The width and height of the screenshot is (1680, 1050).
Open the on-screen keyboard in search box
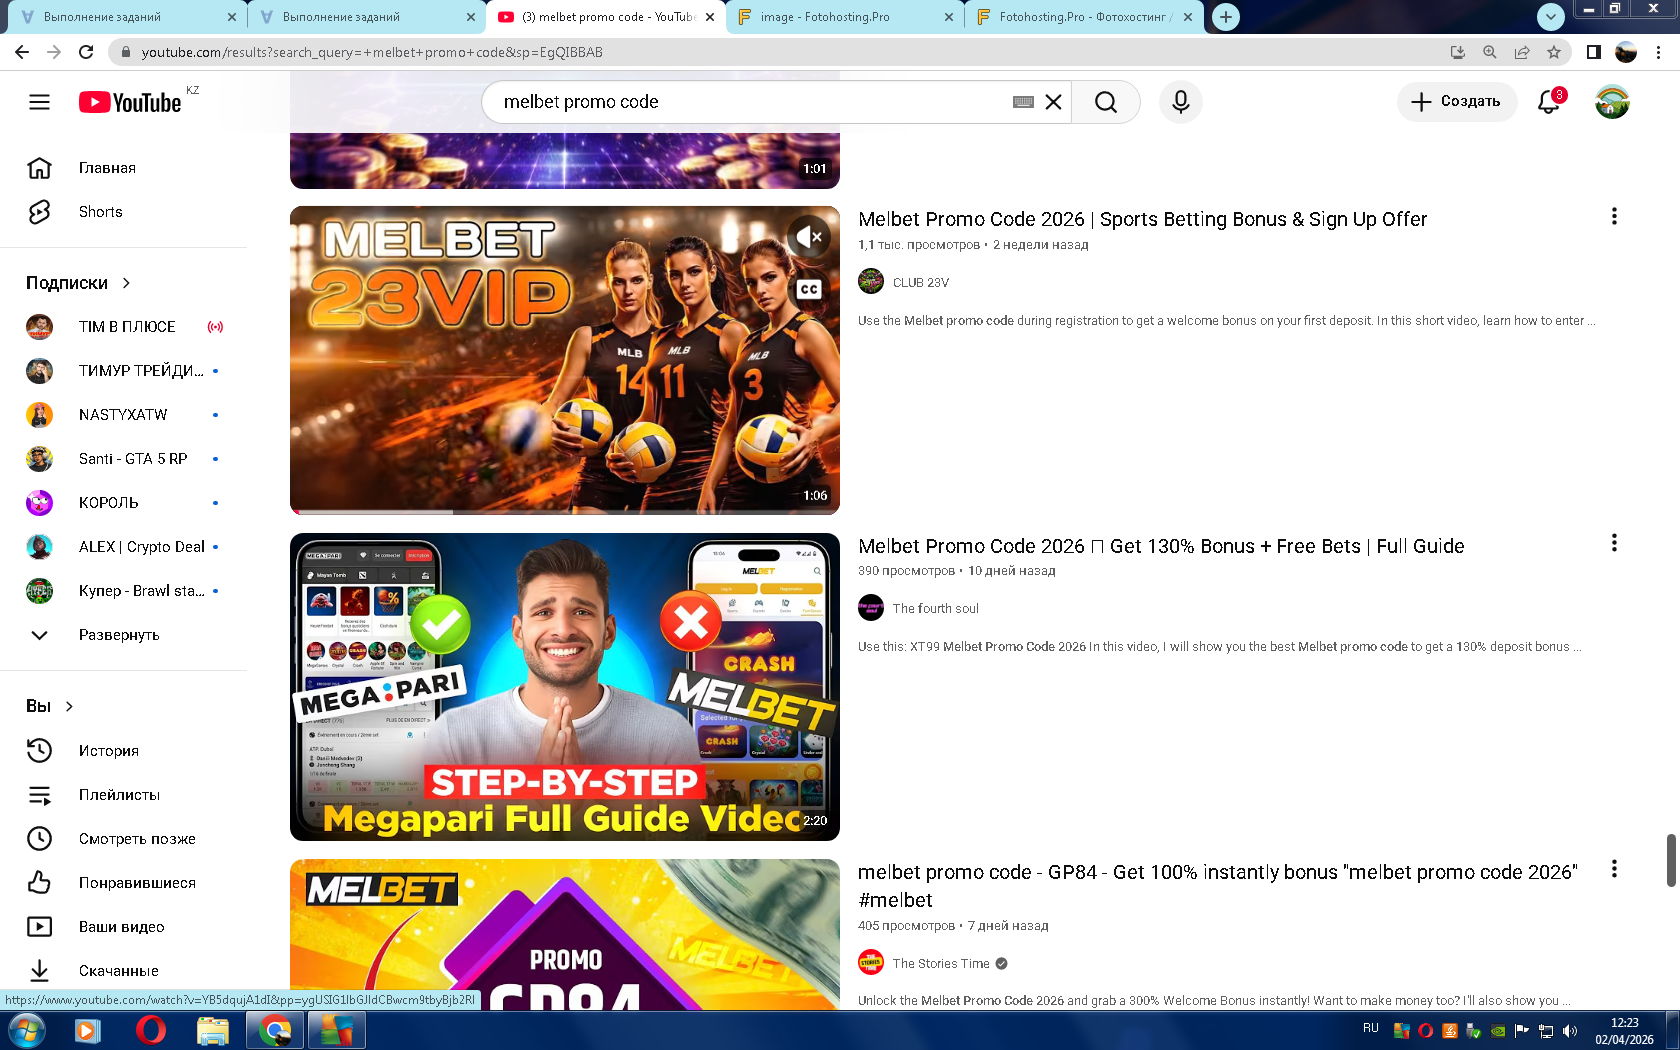coord(1023,102)
